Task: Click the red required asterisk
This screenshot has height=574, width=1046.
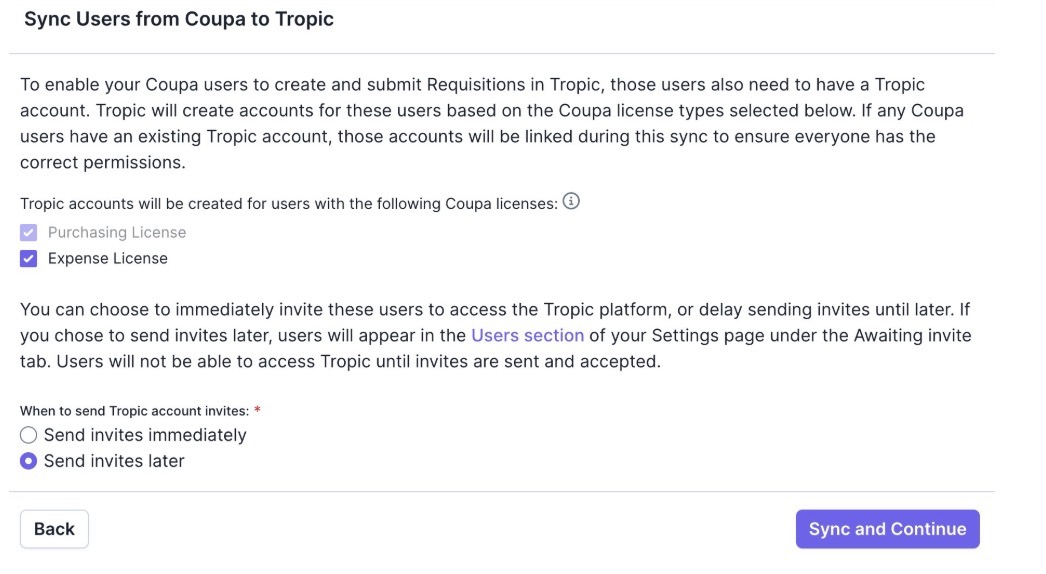Action: pyautogui.click(x=257, y=410)
